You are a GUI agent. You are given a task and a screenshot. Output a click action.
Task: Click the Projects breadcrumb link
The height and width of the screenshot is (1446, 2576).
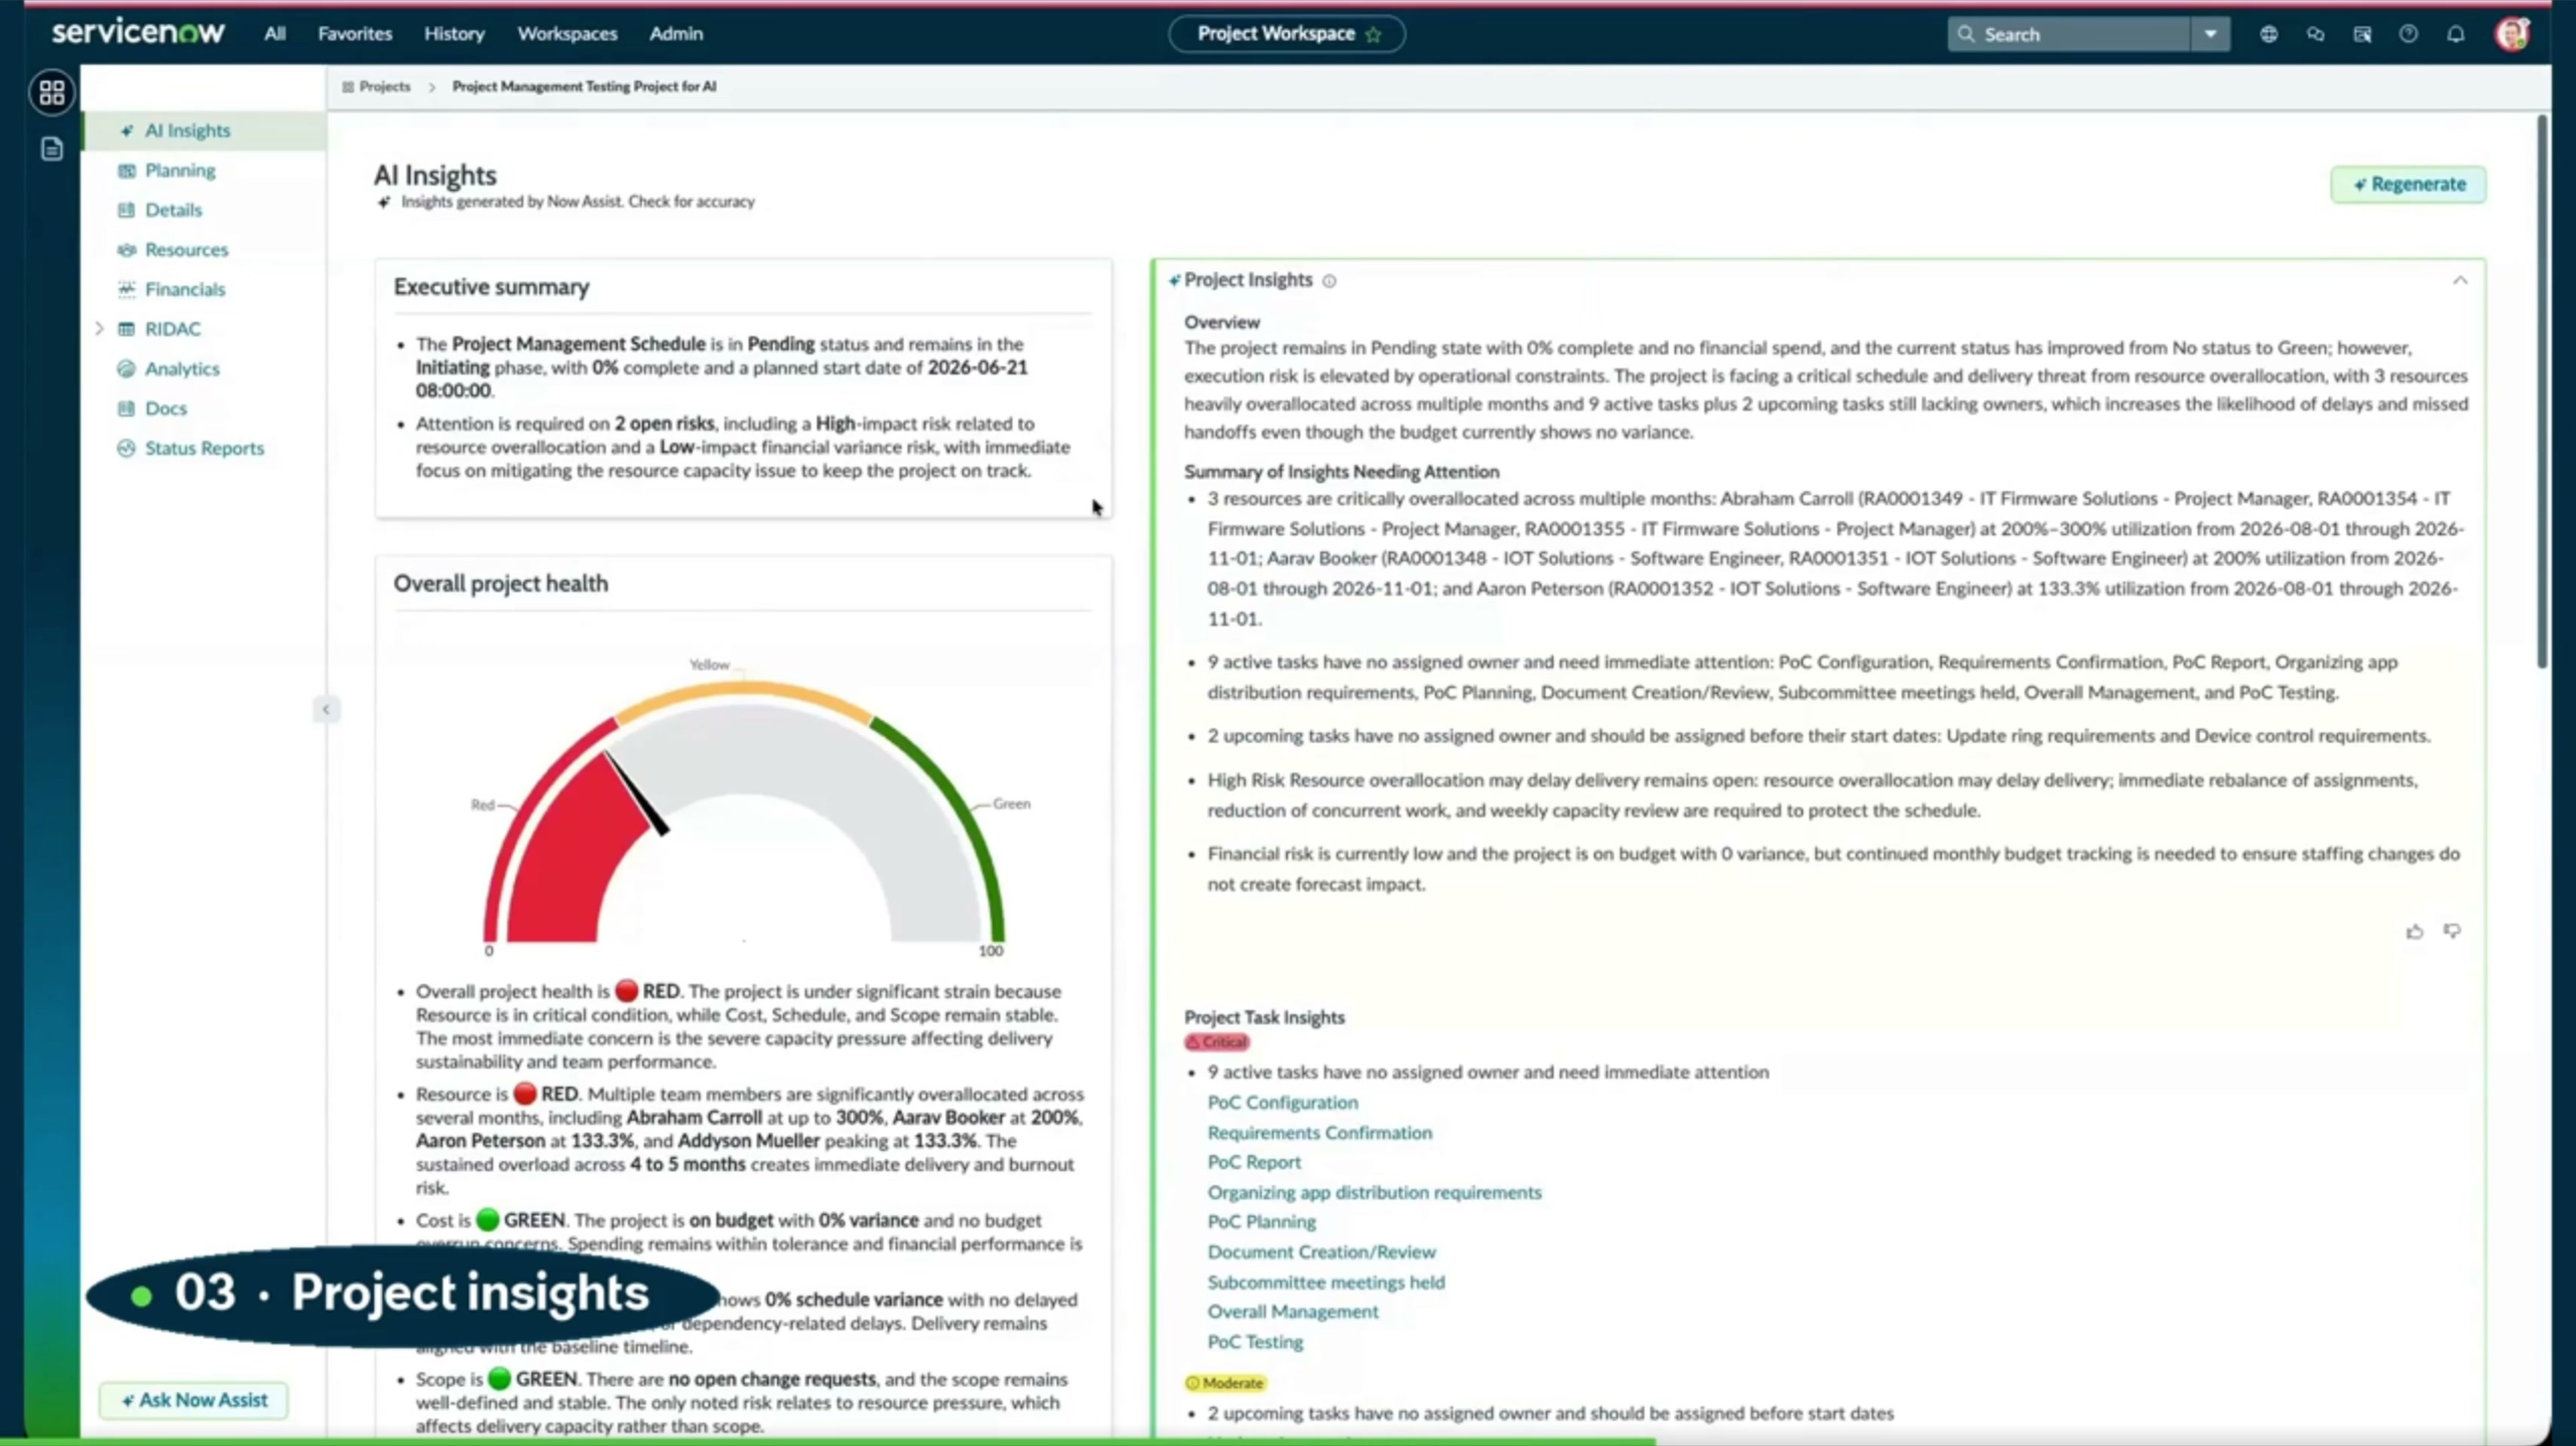pos(384,87)
